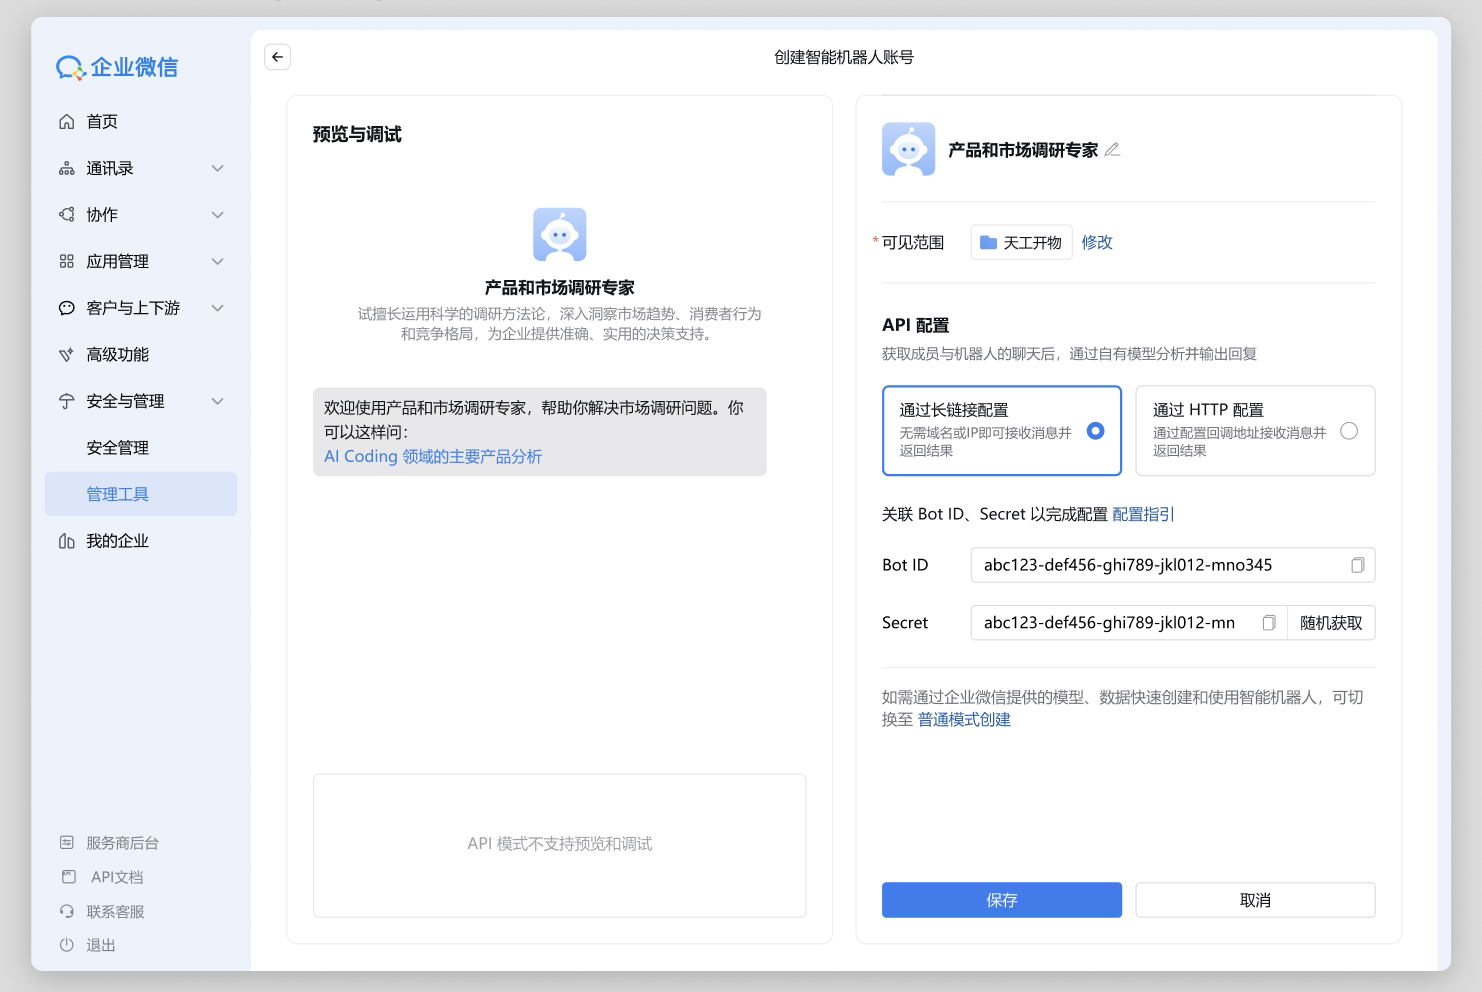Expand the 协作 sidebar section
1482x992 pixels.
coord(140,214)
